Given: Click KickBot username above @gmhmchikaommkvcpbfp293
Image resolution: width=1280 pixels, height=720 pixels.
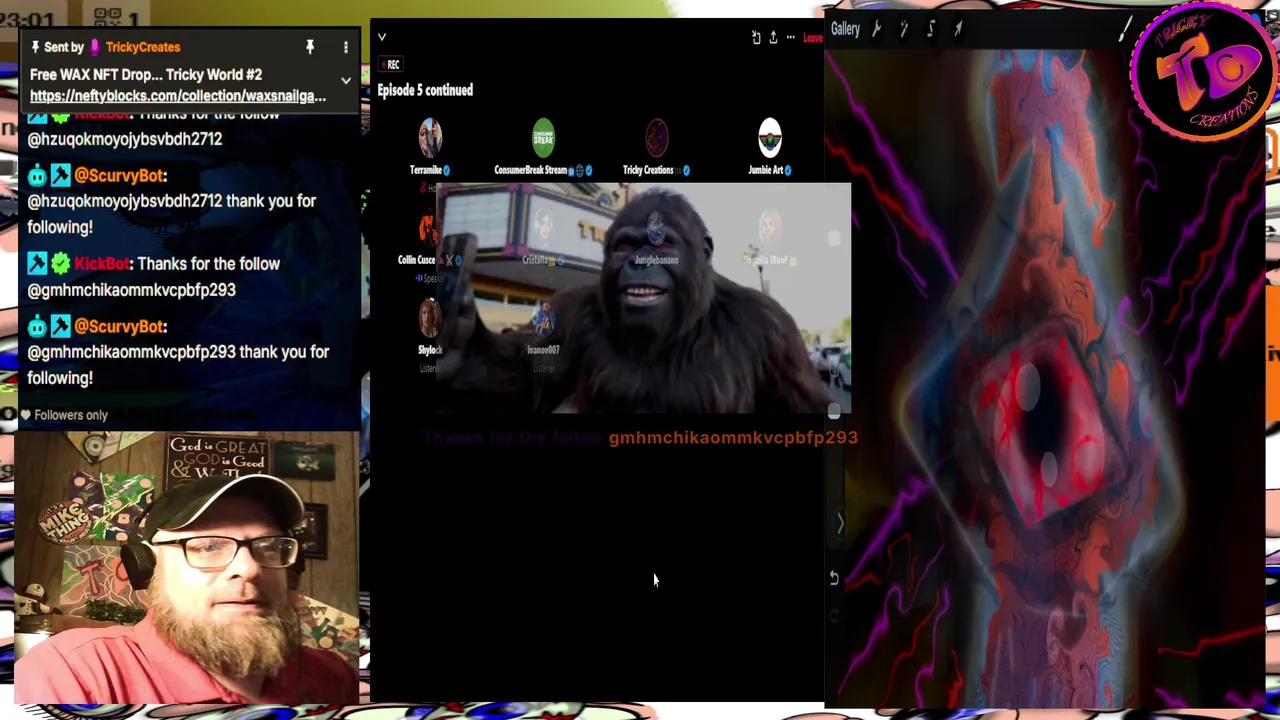Looking at the screenshot, I should 102,264.
